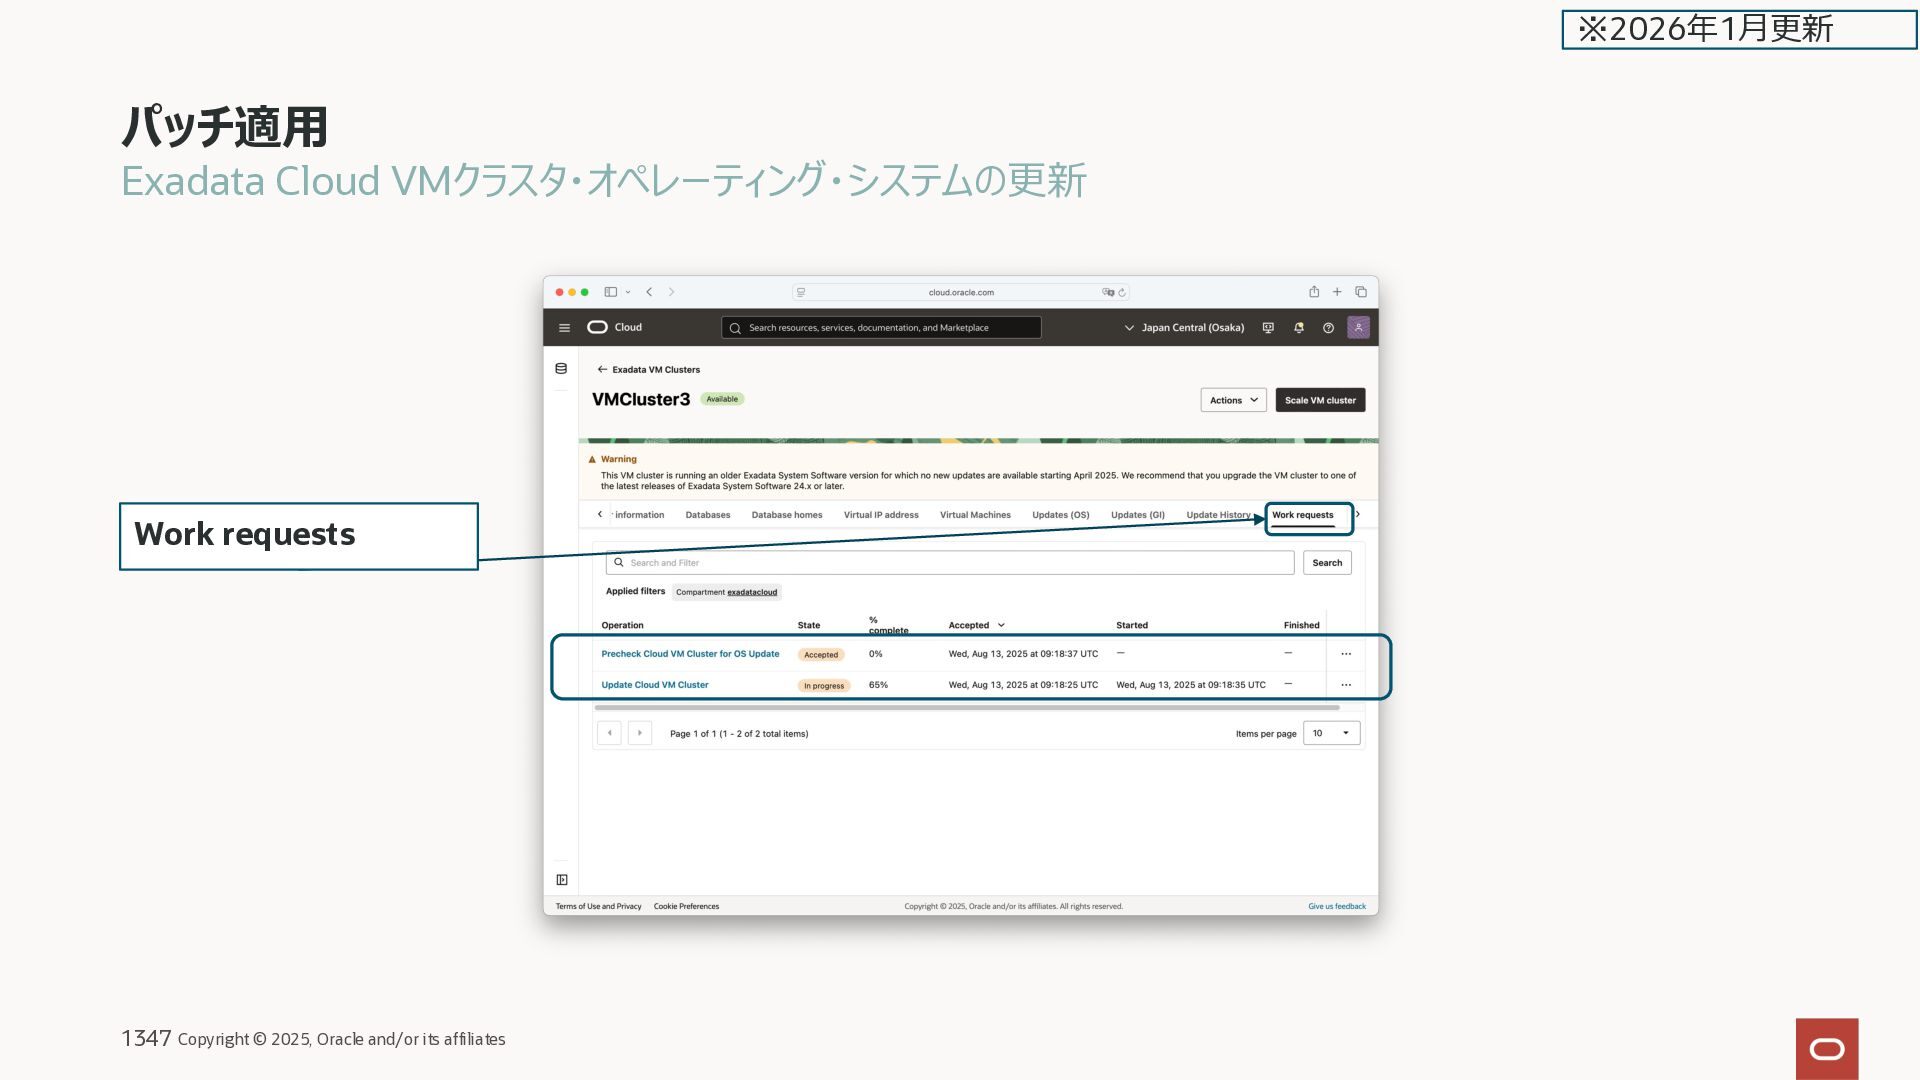Open the Oracle Cloud hamburger navigation menu

point(564,328)
